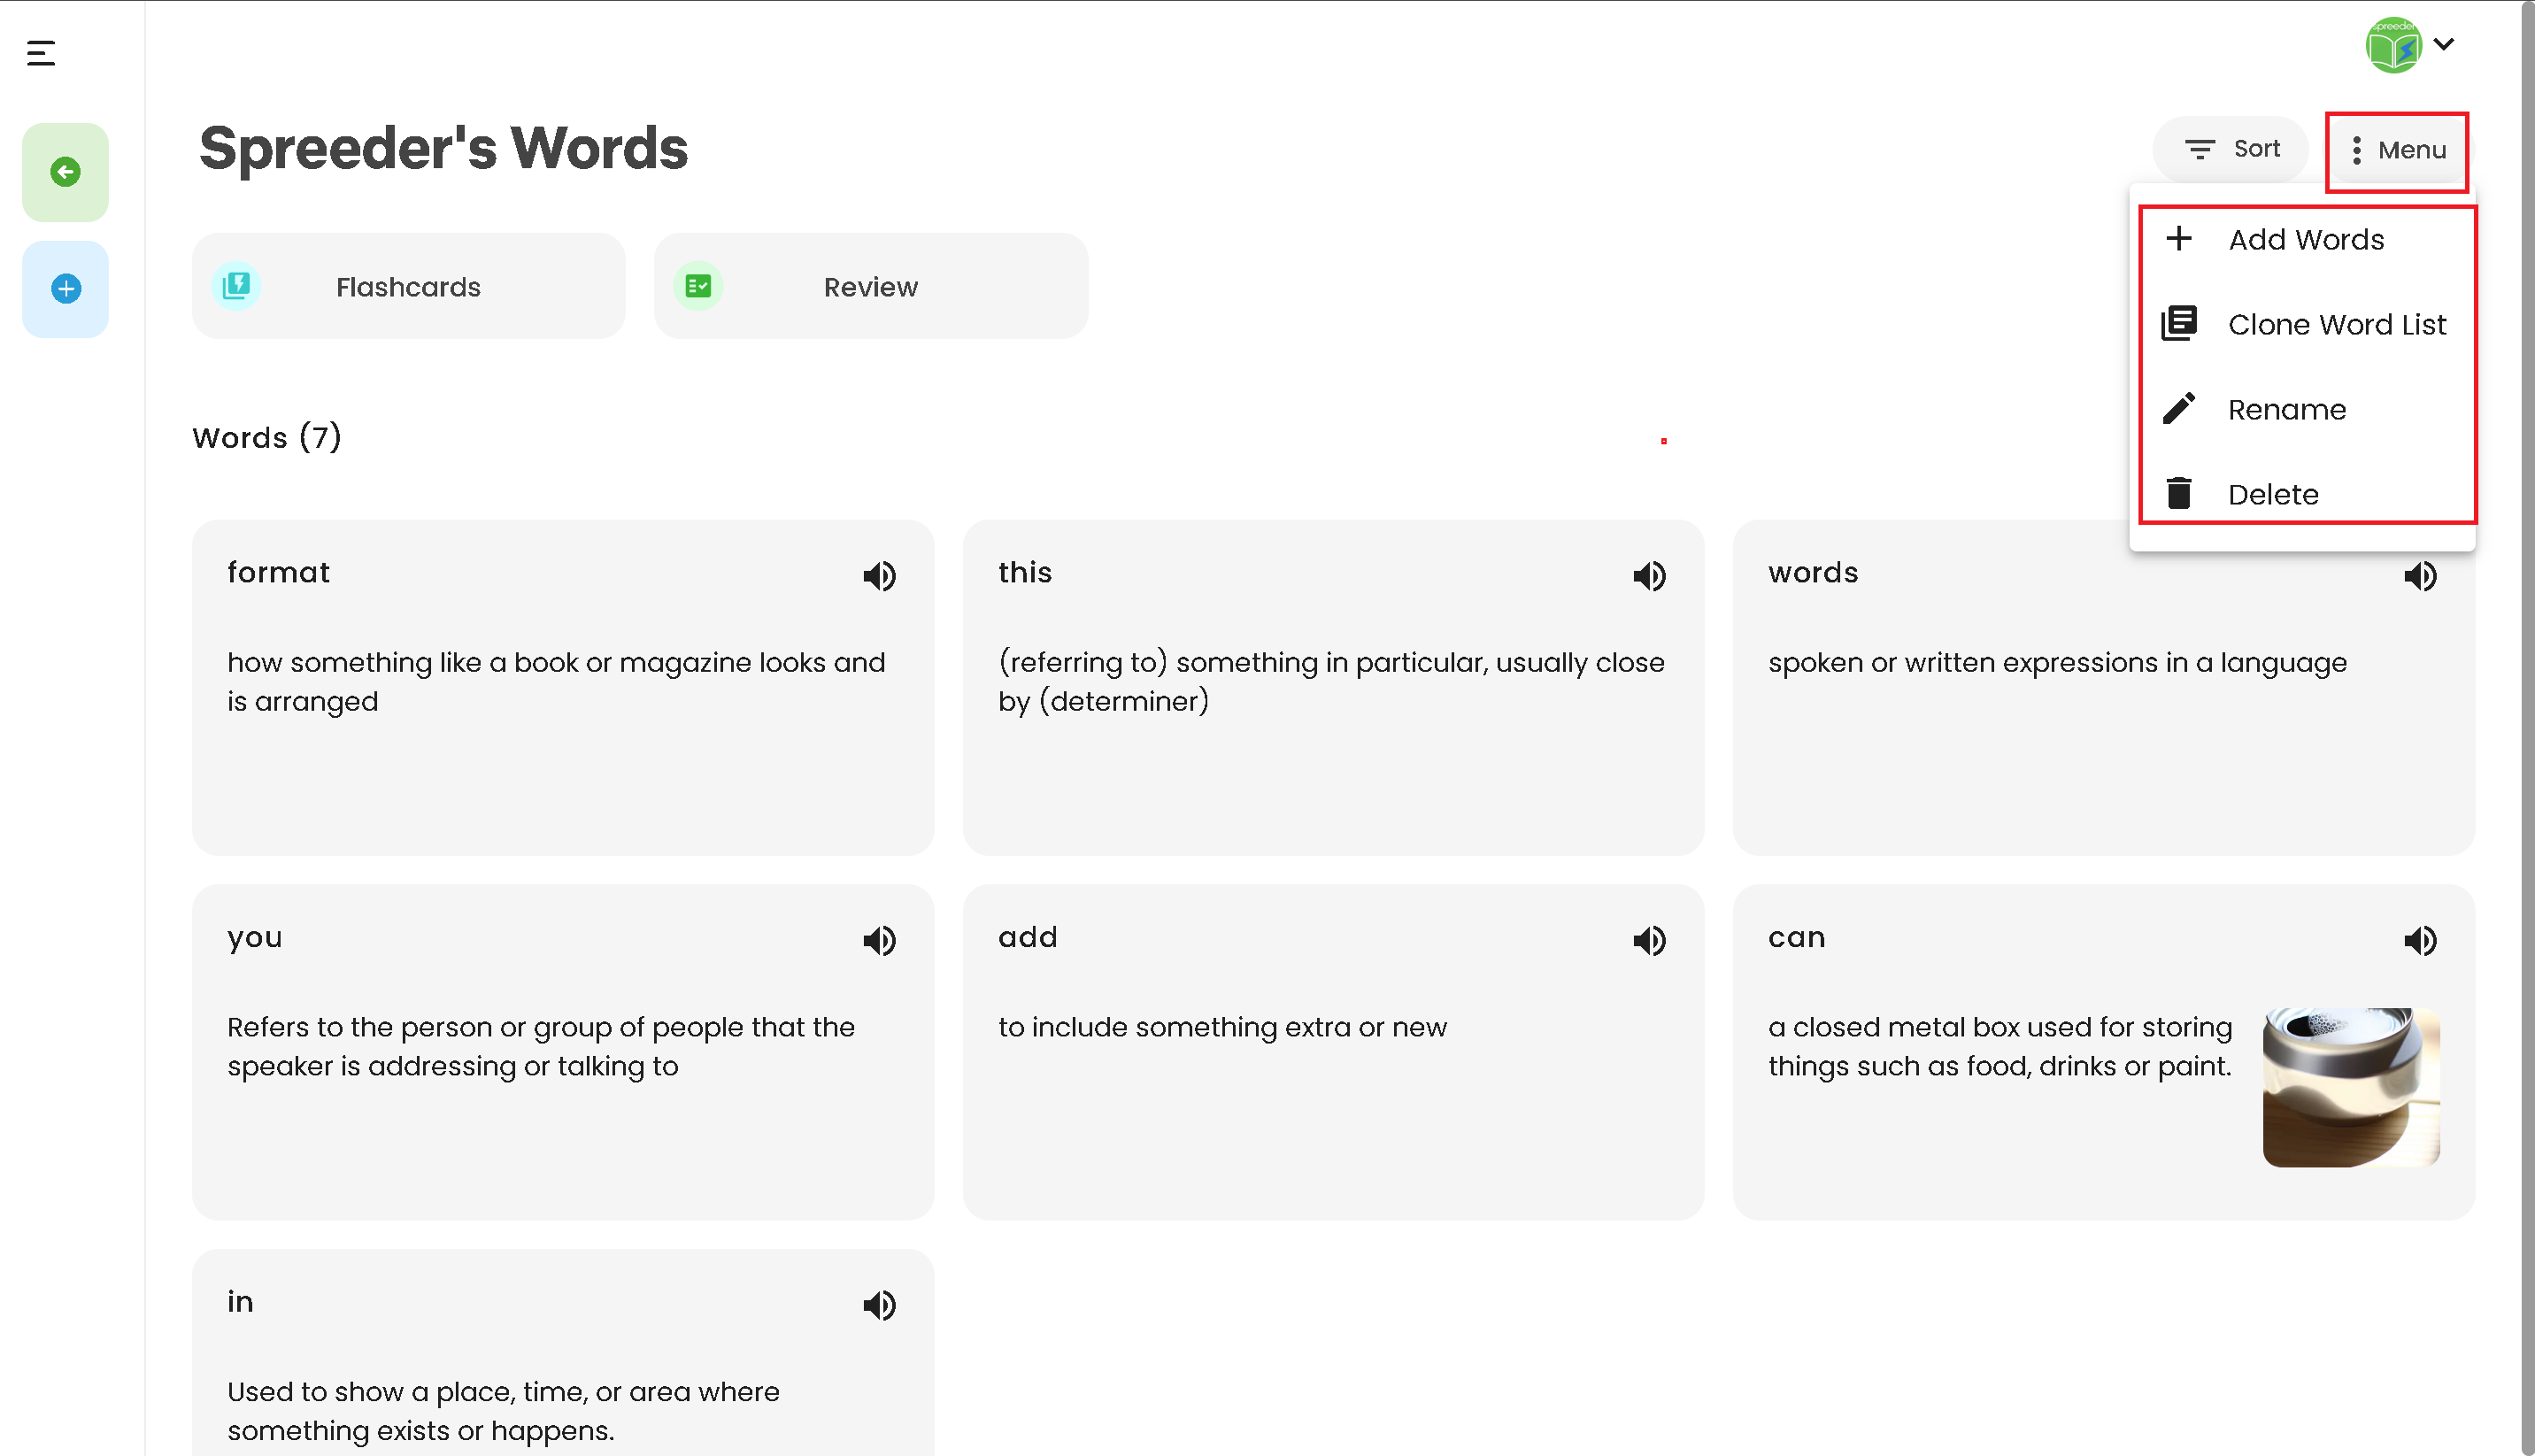Play pronunciation of the word "this"
Image resolution: width=2535 pixels, height=1456 pixels.
[x=1649, y=576]
